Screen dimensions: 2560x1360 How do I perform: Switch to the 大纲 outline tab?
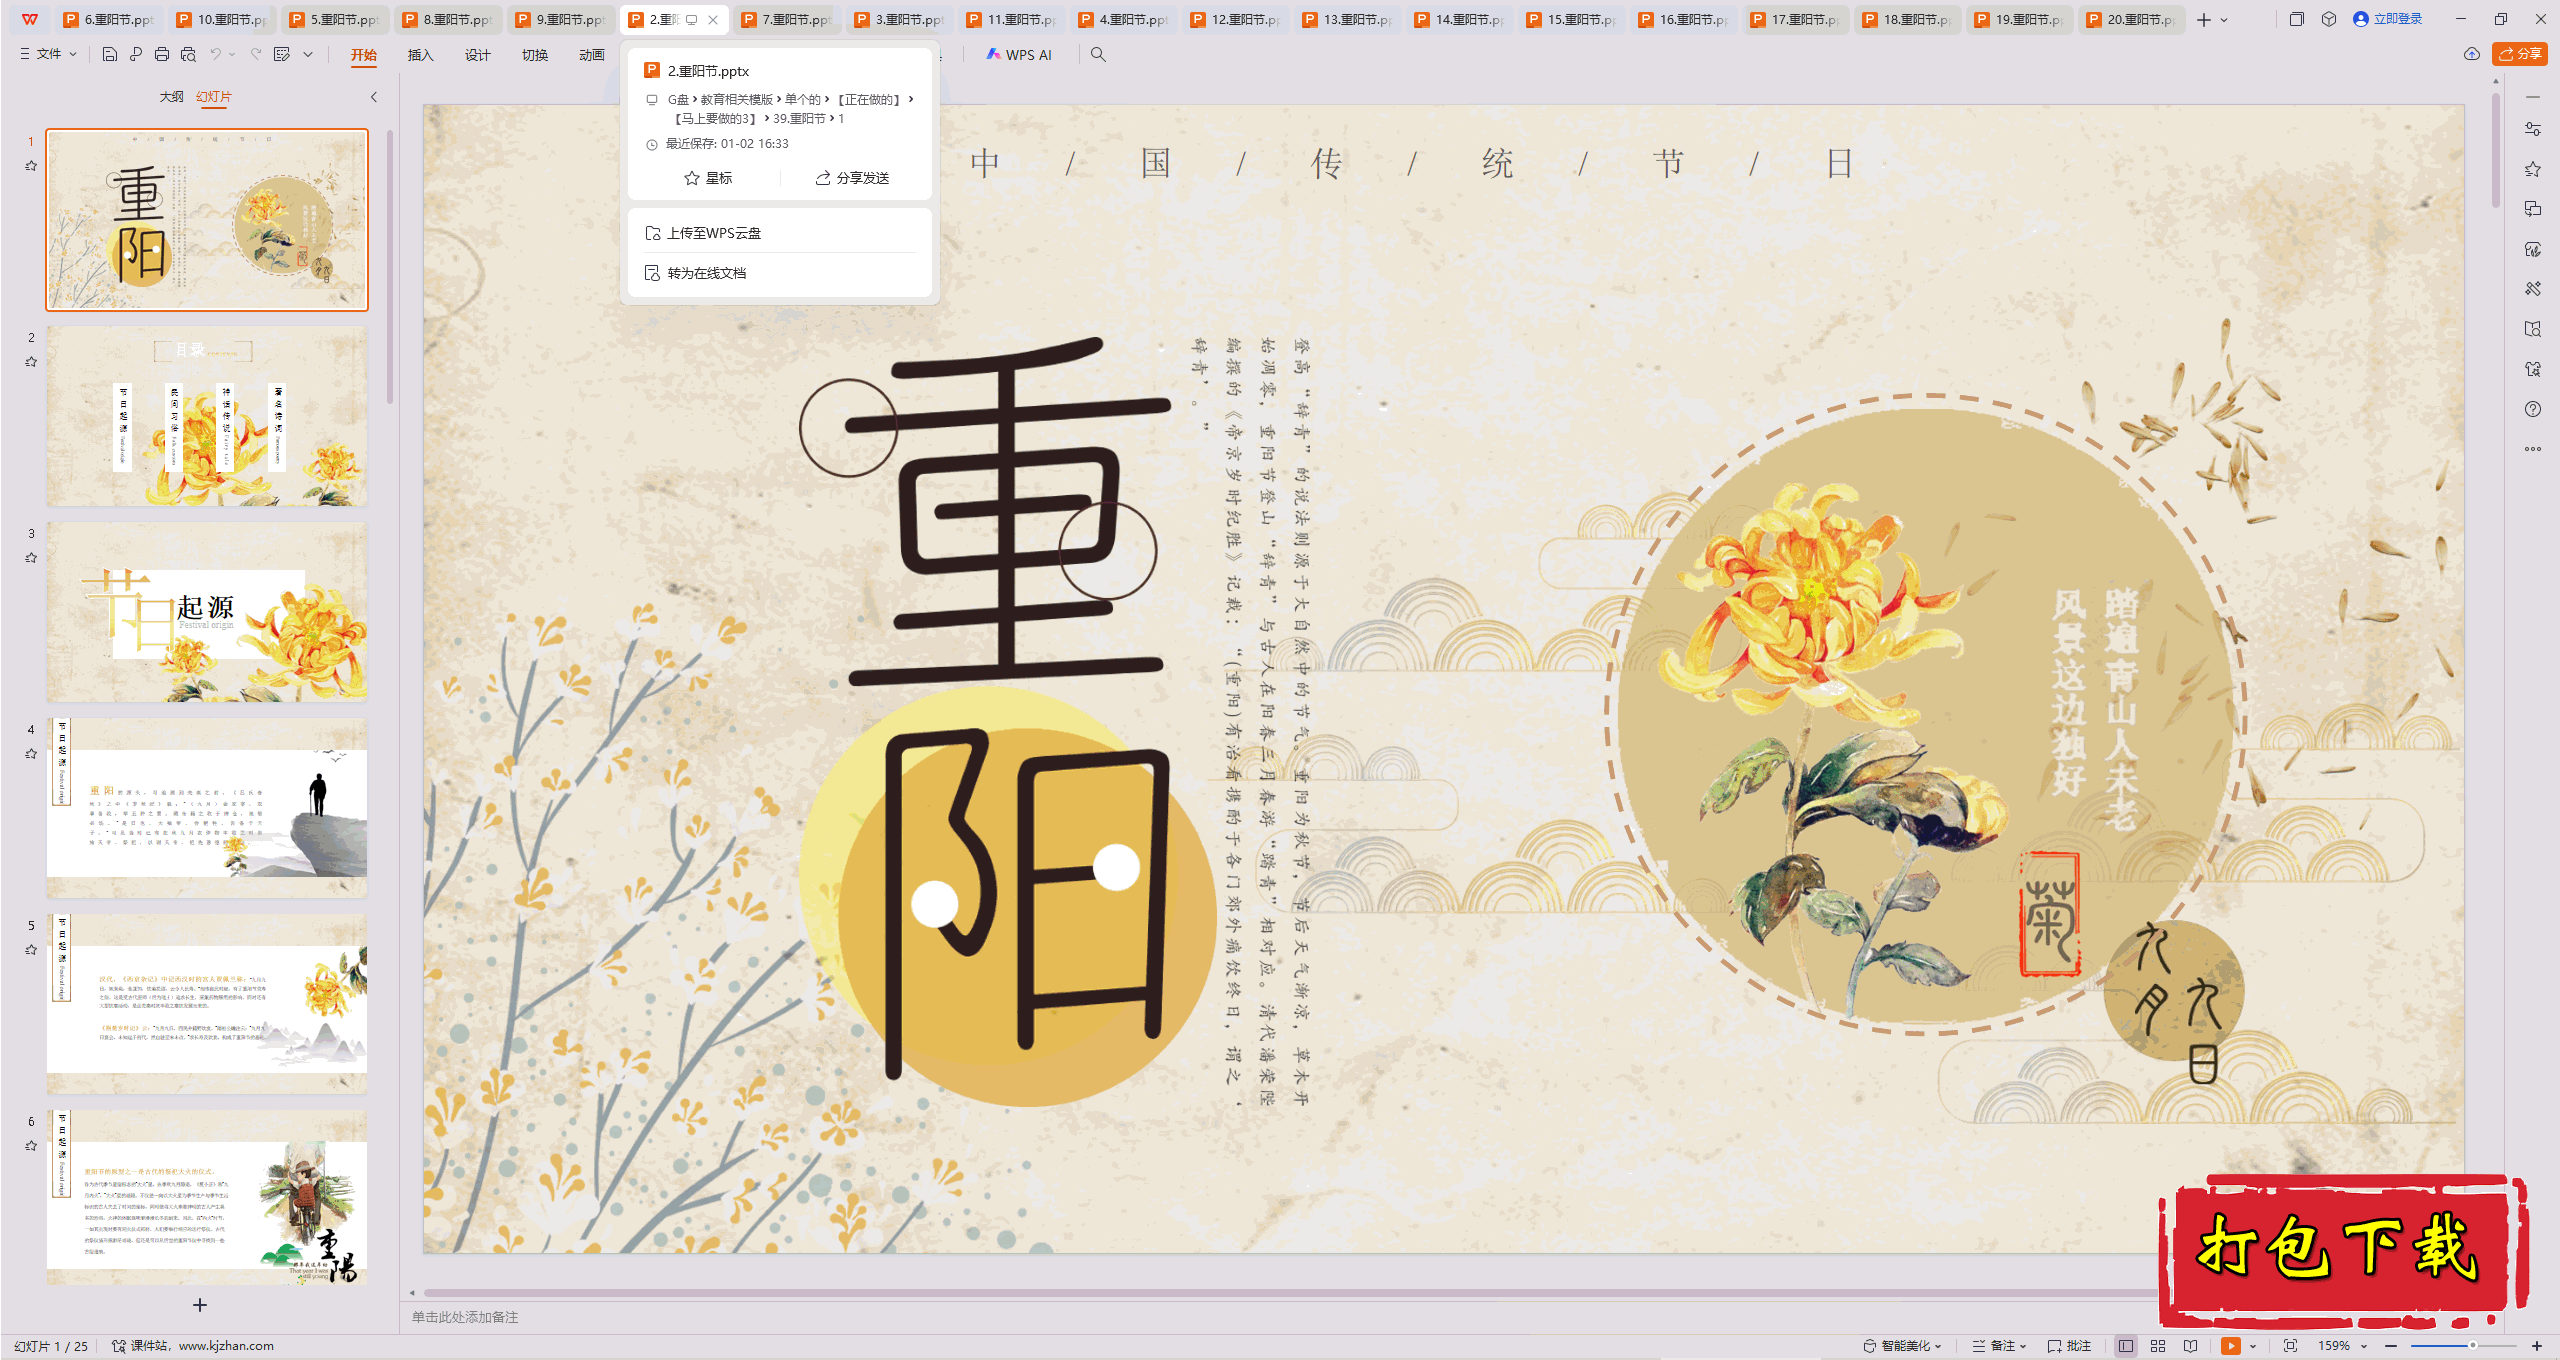[x=172, y=97]
